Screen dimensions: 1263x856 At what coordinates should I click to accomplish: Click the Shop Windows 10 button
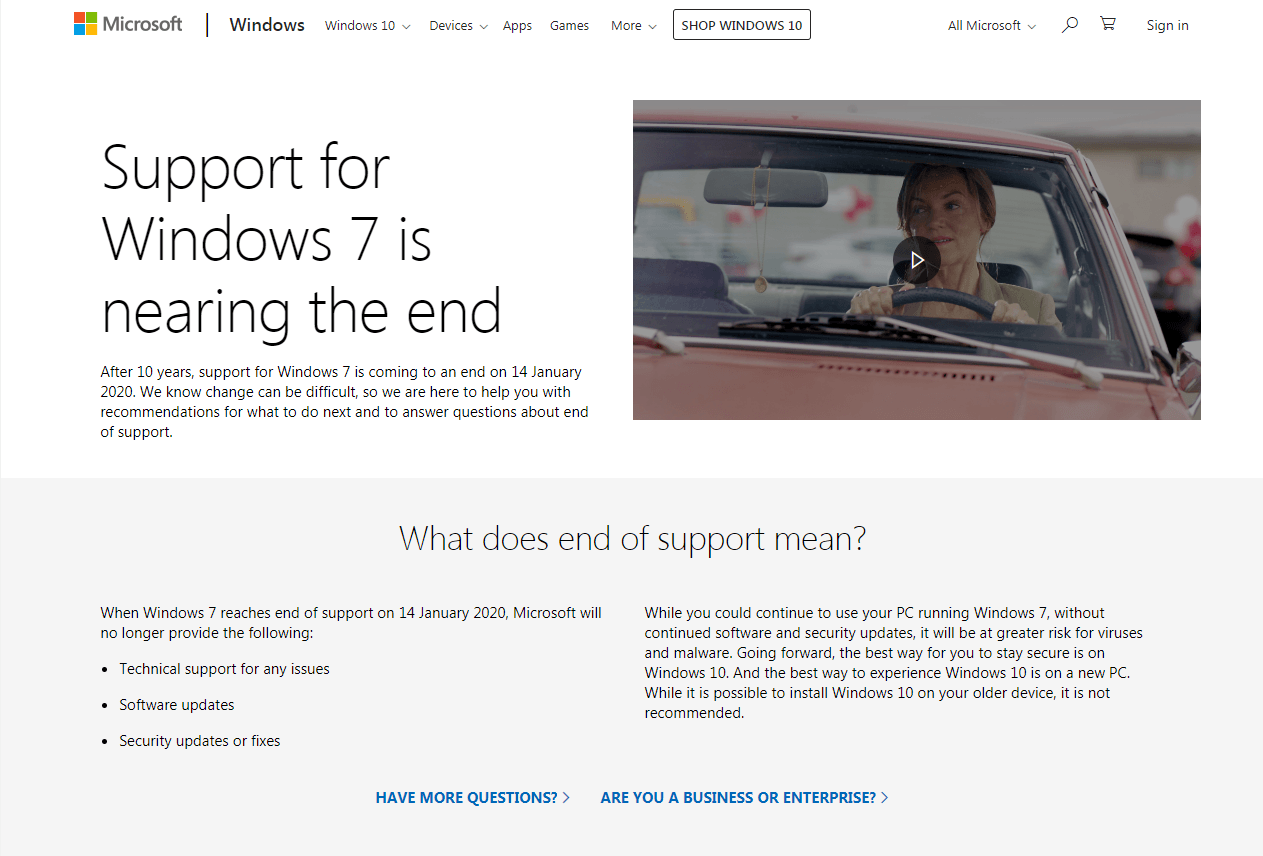pyautogui.click(x=742, y=25)
